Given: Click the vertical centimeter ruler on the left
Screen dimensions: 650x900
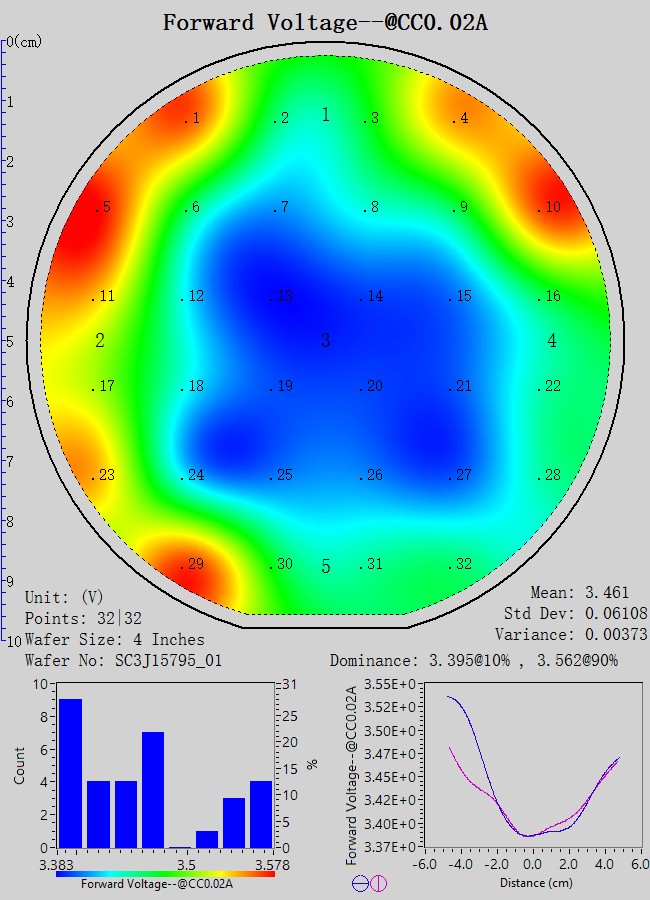Looking at the screenshot, I should tap(4, 340).
